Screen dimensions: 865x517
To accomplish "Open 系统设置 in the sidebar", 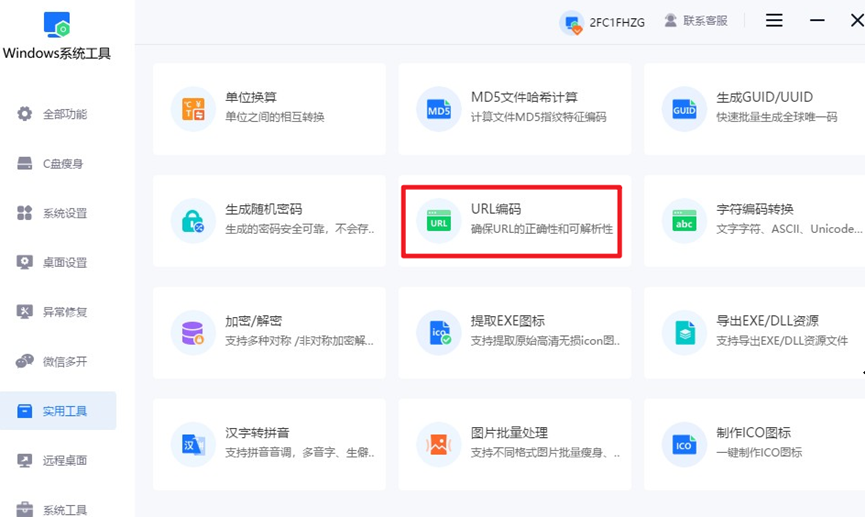I will [x=64, y=213].
